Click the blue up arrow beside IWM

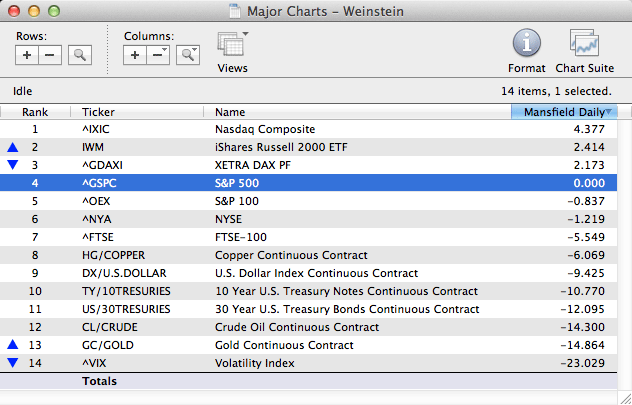[12, 147]
